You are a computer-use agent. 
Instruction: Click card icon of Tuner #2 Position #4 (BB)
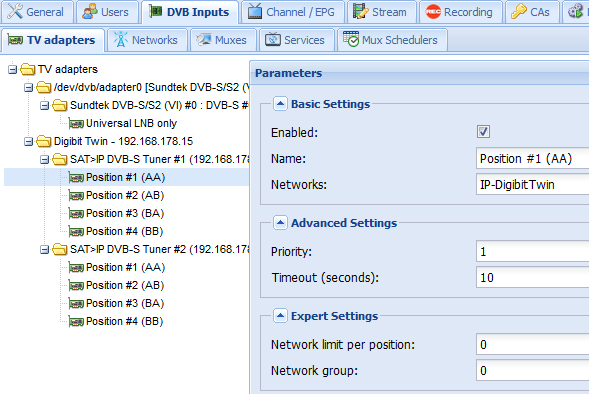tap(76, 322)
